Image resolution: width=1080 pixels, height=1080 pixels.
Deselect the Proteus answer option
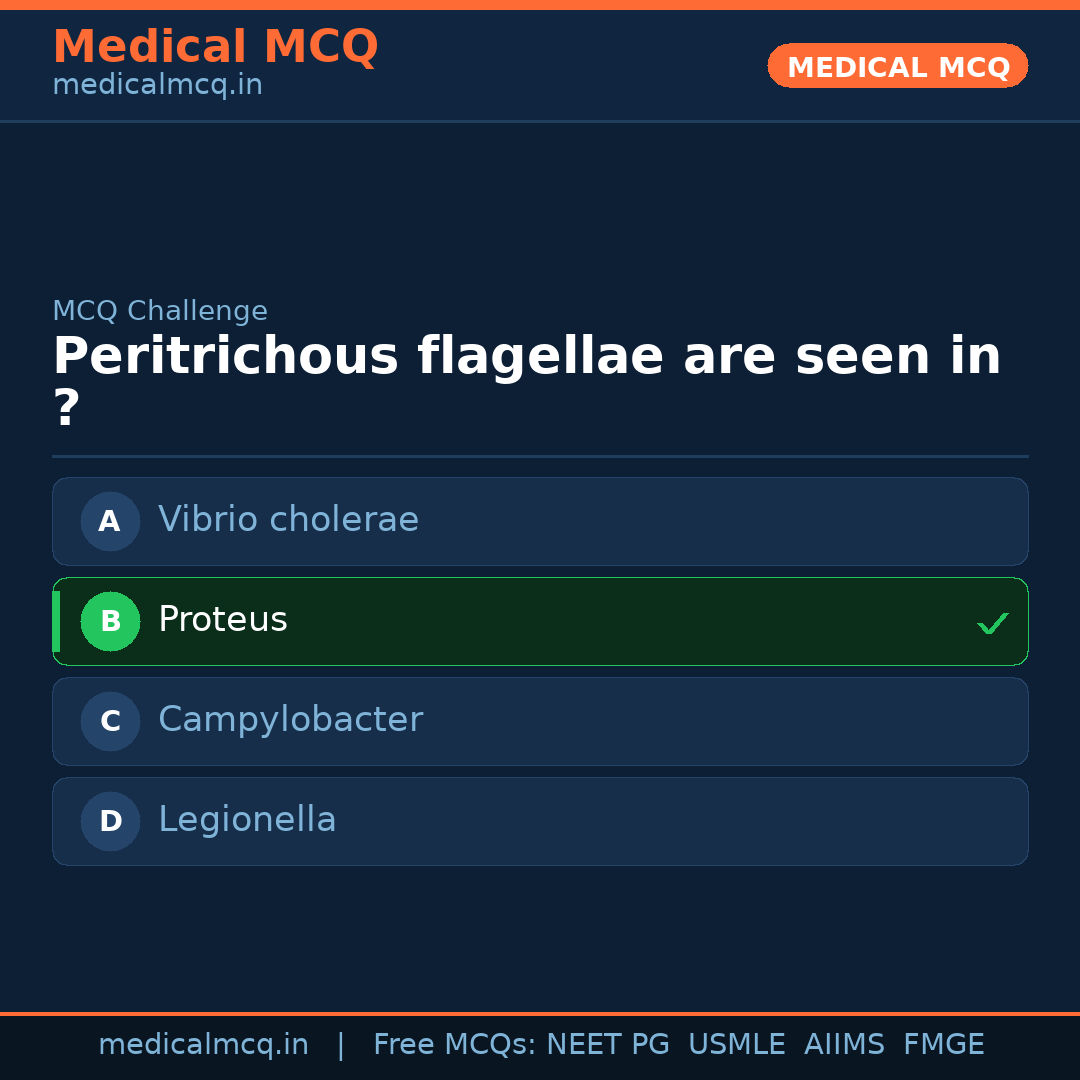coord(540,621)
